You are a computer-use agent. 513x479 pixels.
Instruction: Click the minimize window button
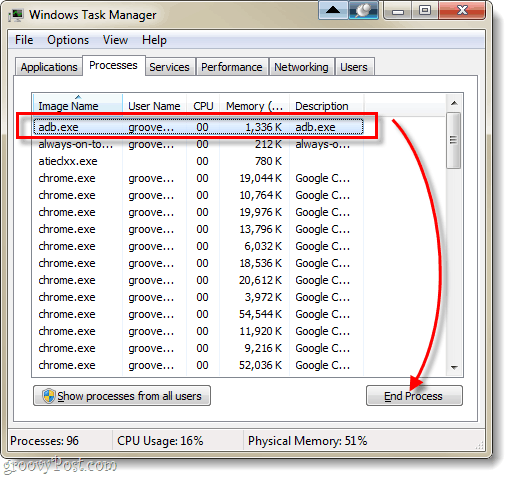click(x=398, y=11)
